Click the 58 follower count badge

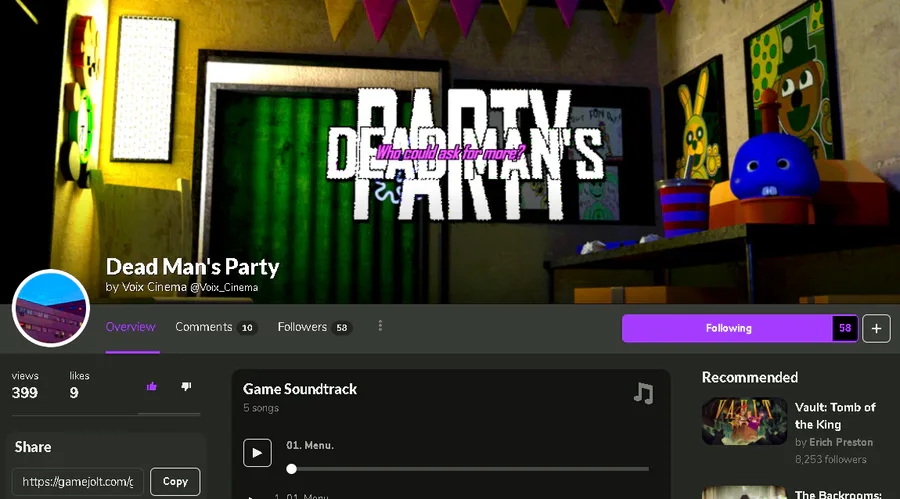click(x=845, y=328)
